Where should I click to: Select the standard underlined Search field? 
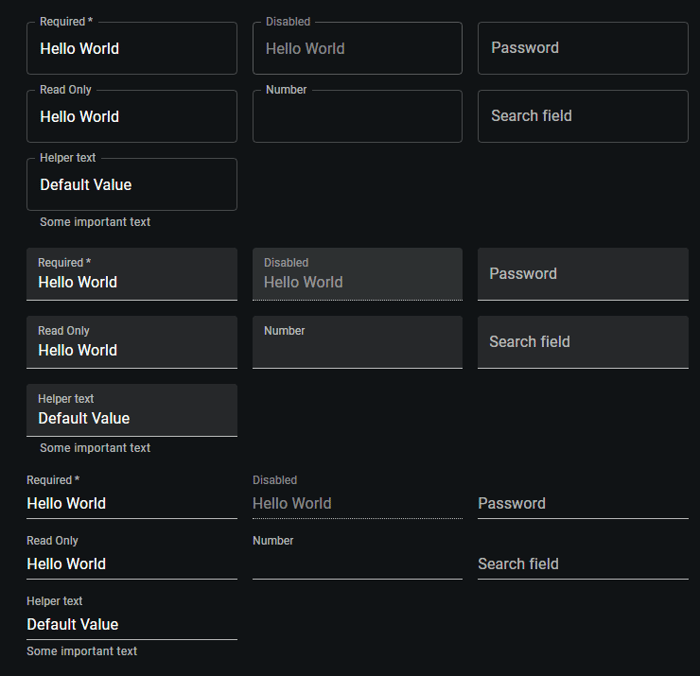coord(583,564)
